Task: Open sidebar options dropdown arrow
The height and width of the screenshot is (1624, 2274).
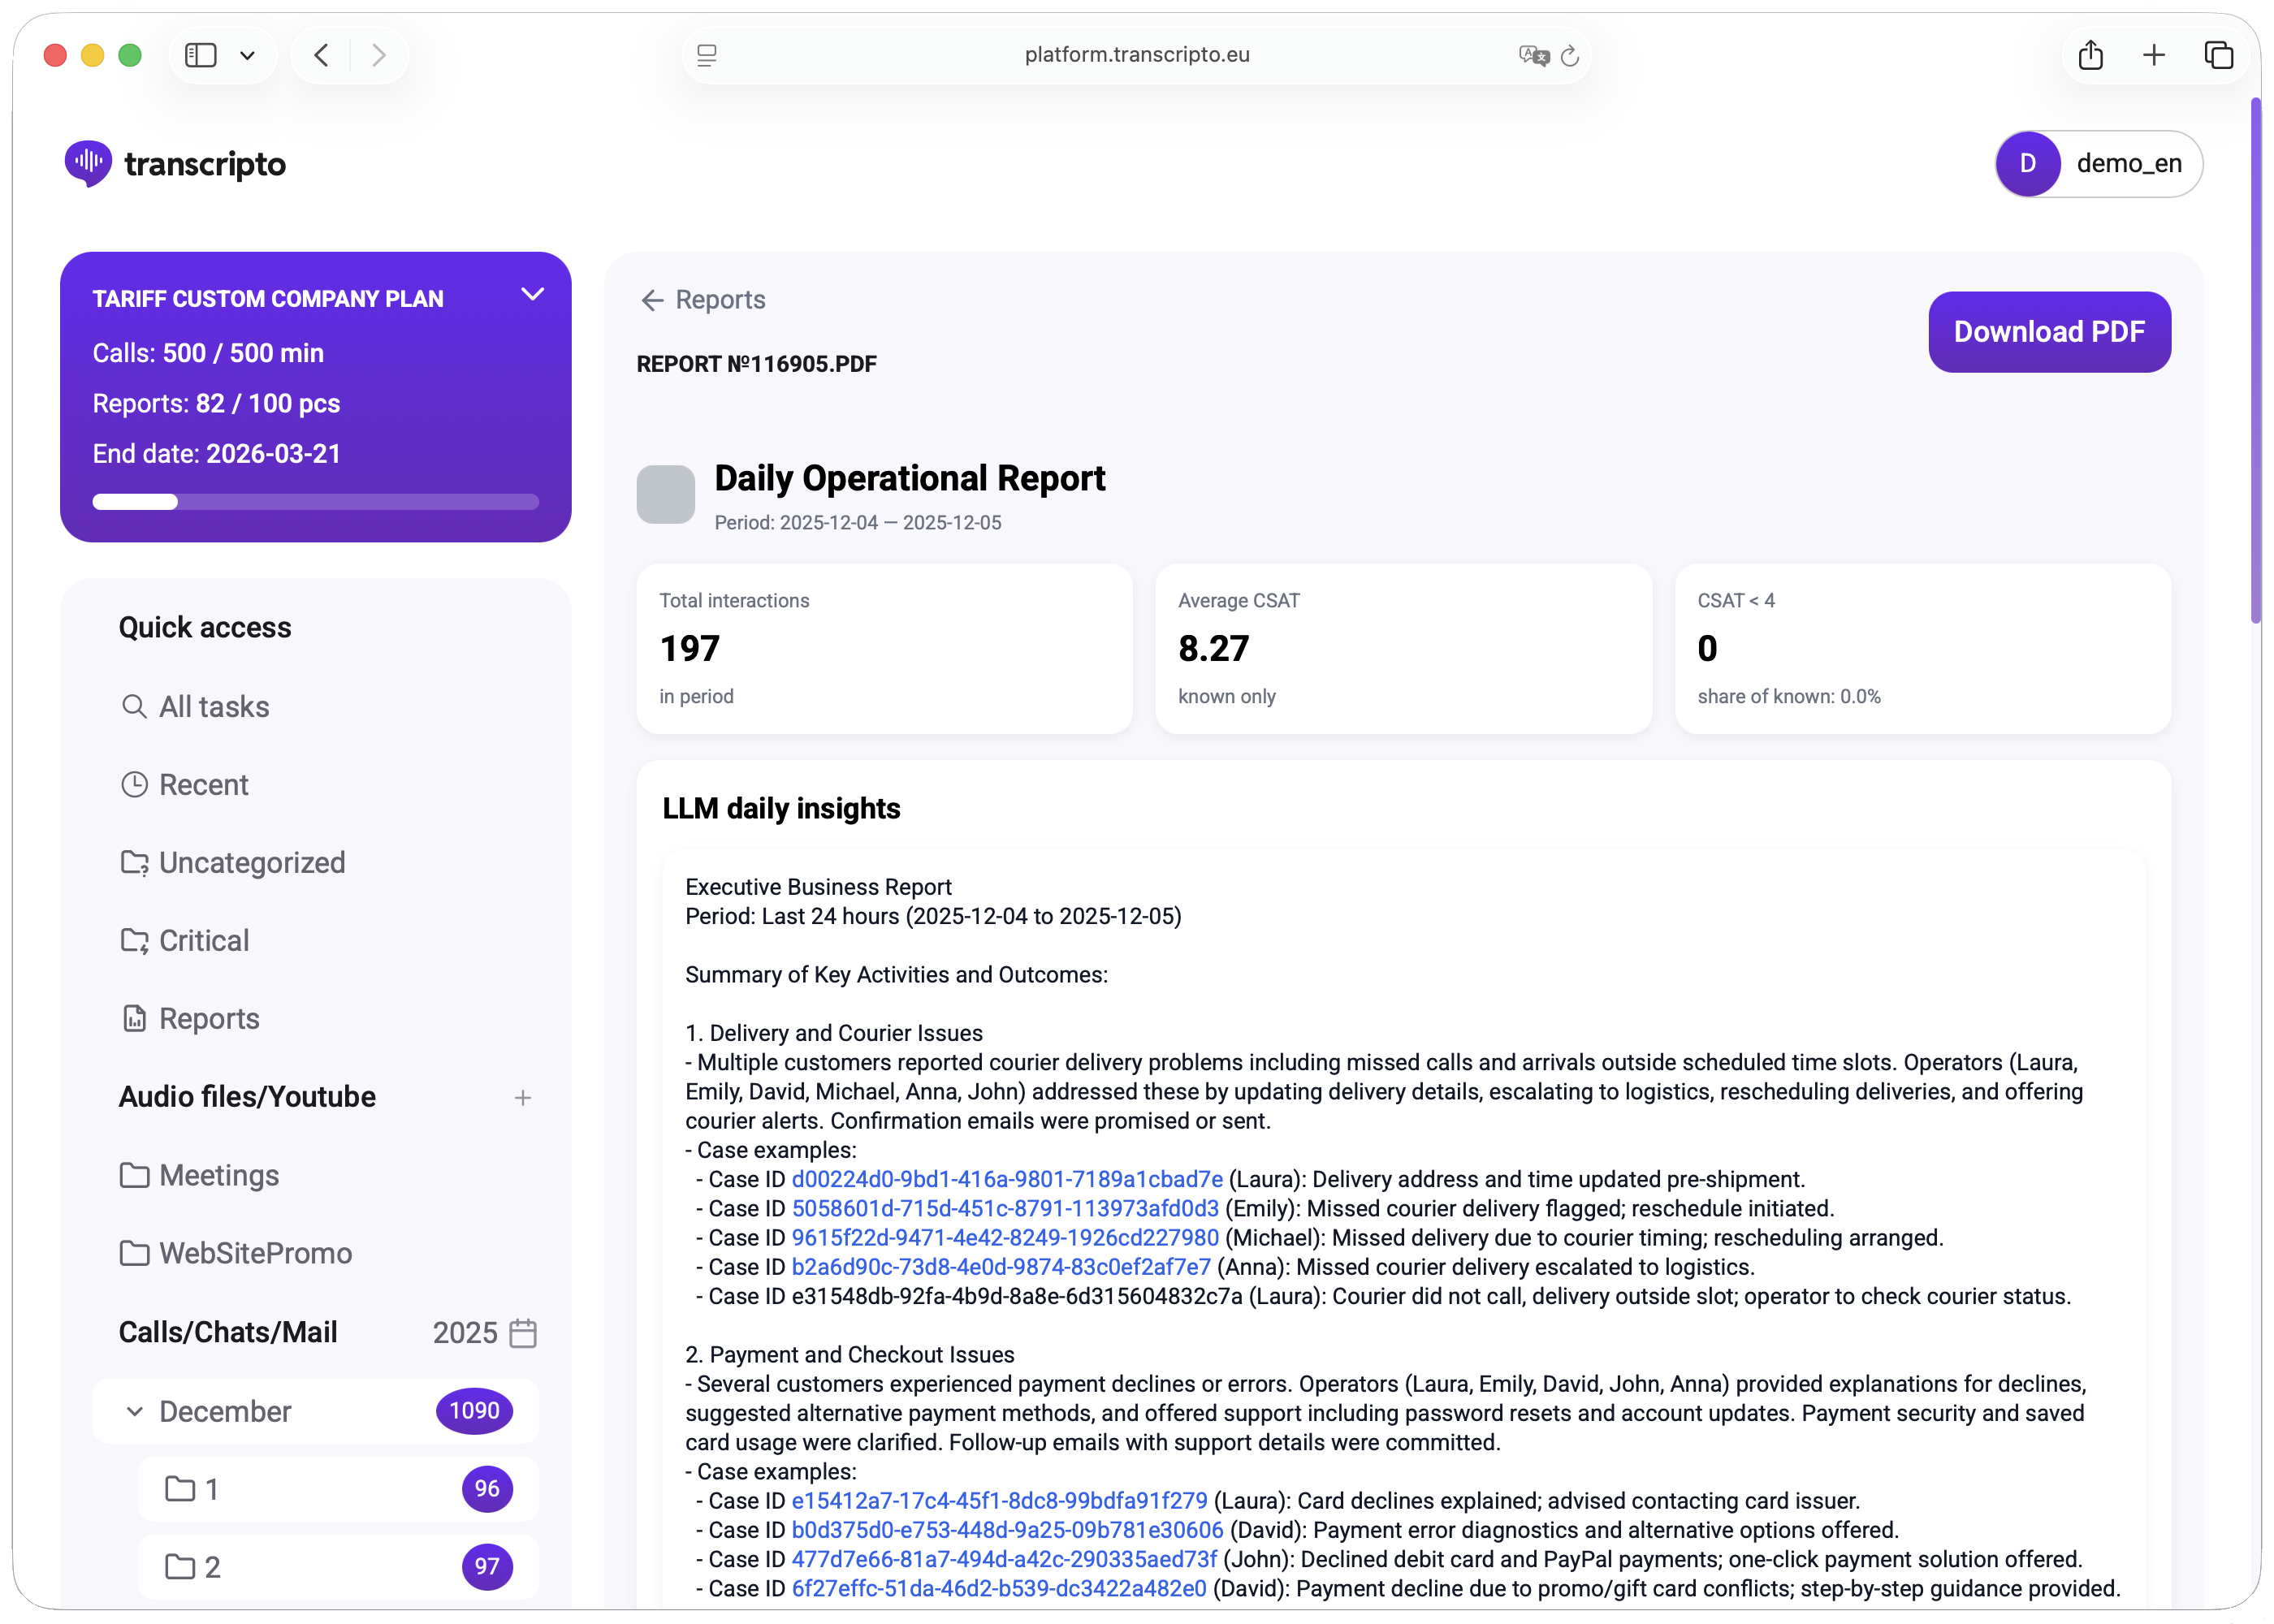Action: click(x=247, y=55)
